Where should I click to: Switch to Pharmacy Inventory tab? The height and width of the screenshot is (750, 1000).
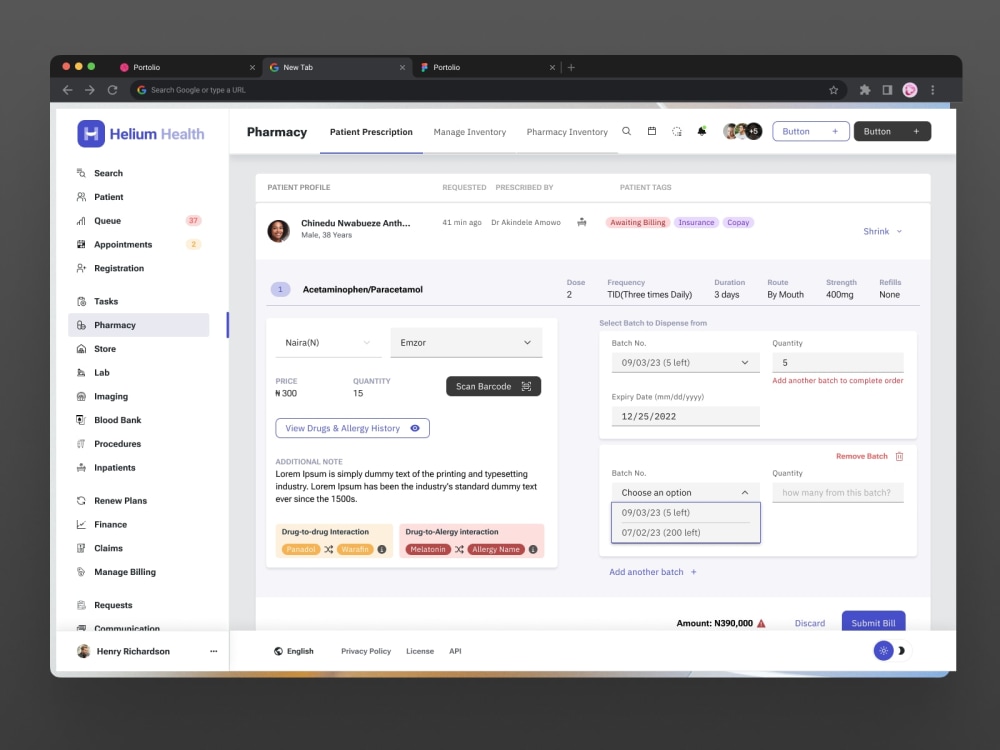coord(567,132)
